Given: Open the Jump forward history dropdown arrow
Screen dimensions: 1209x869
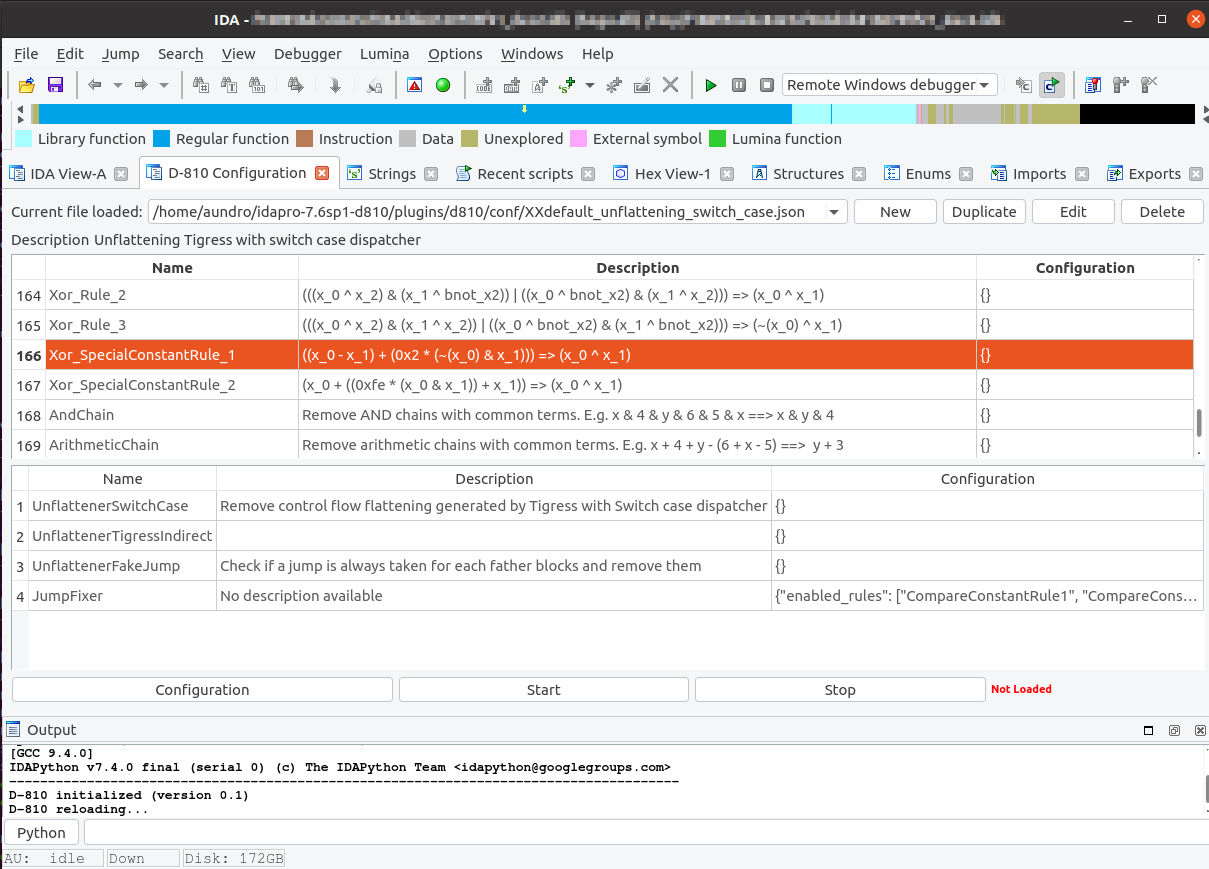Looking at the screenshot, I should (164, 85).
